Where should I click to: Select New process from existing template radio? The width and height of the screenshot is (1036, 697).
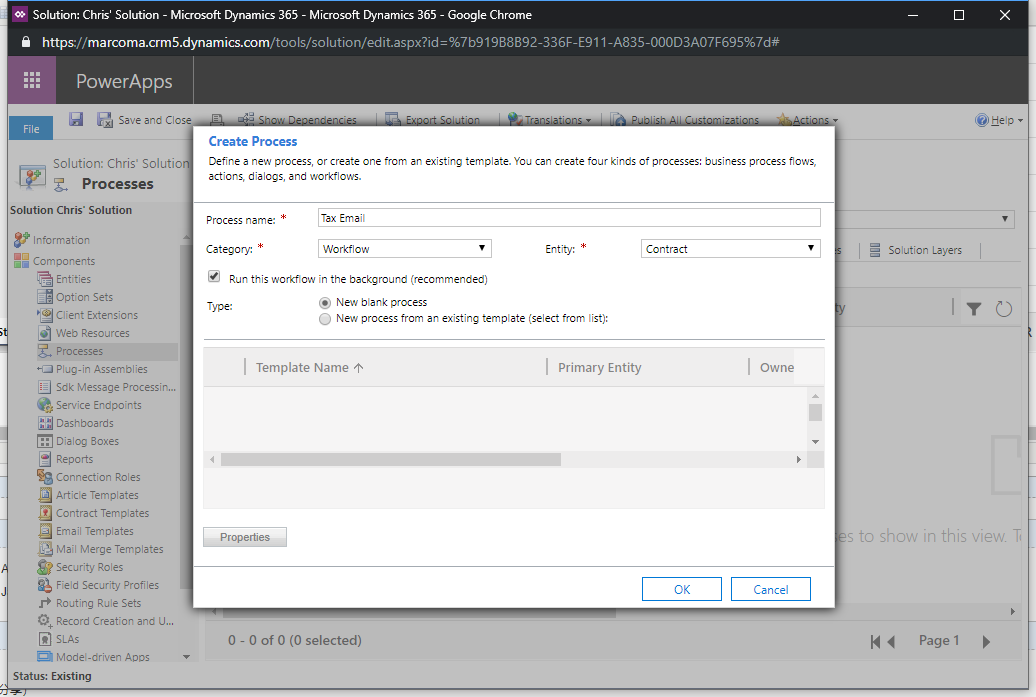pyautogui.click(x=325, y=319)
